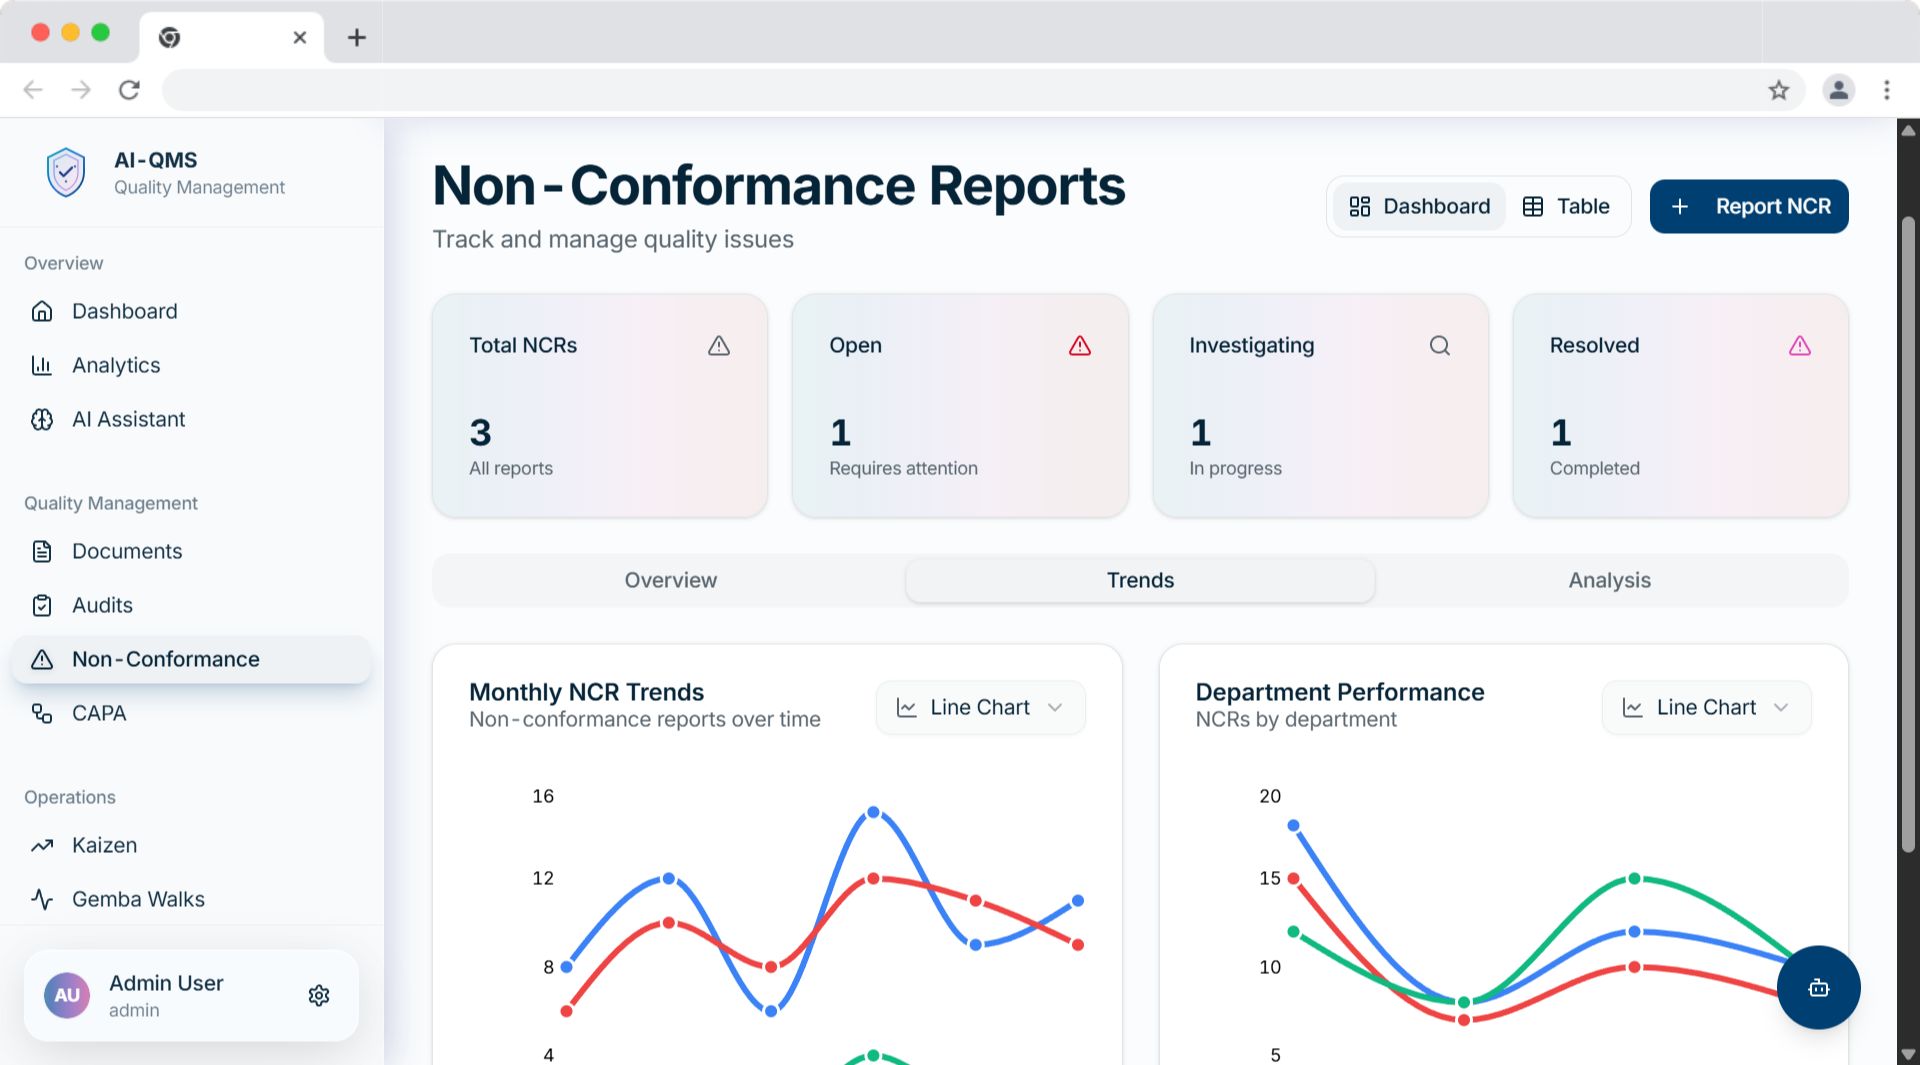Click the 'Department Performance' heading
Screen dimensions: 1920x1065
tap(1339, 692)
